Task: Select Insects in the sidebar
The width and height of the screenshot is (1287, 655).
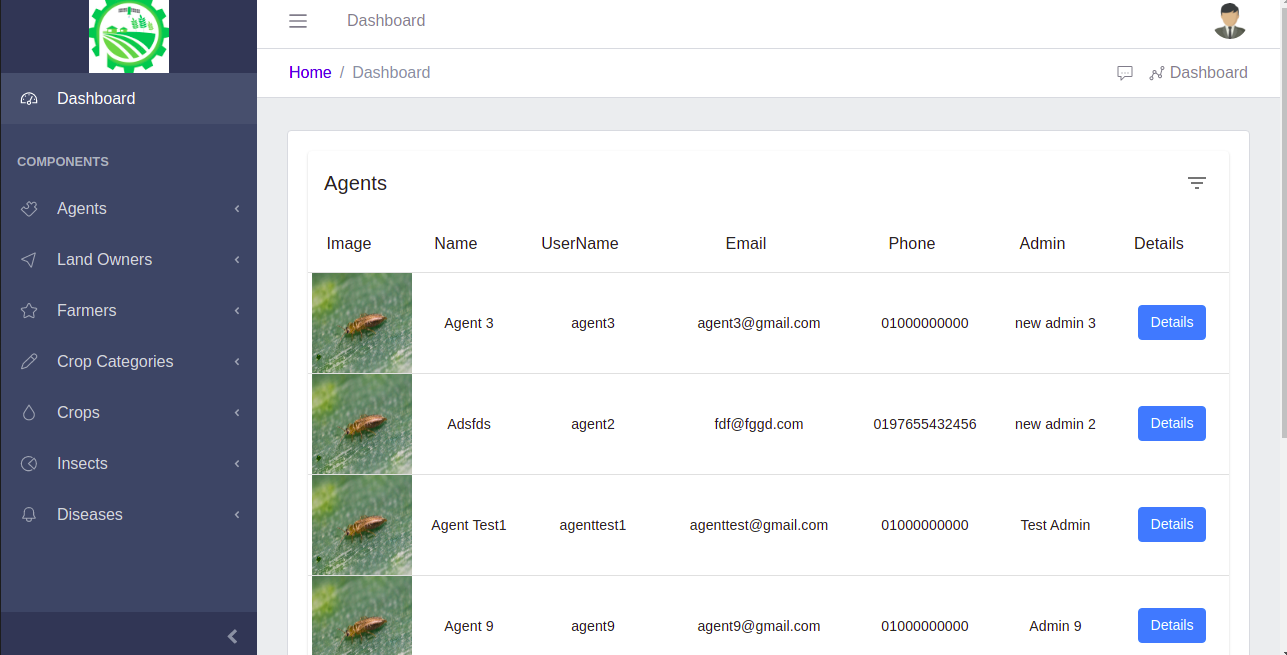Action: (82, 464)
